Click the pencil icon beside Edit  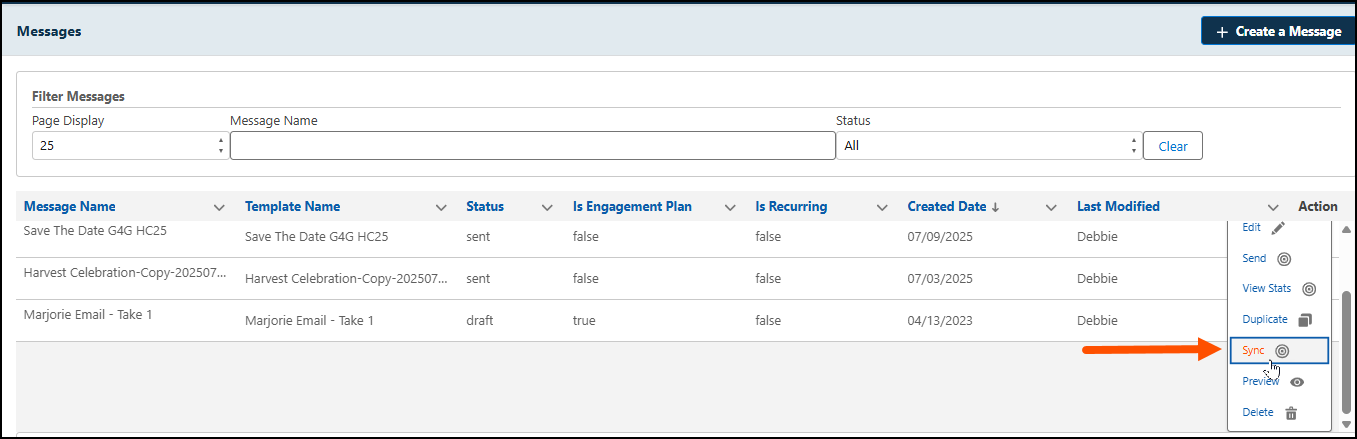(x=1278, y=228)
